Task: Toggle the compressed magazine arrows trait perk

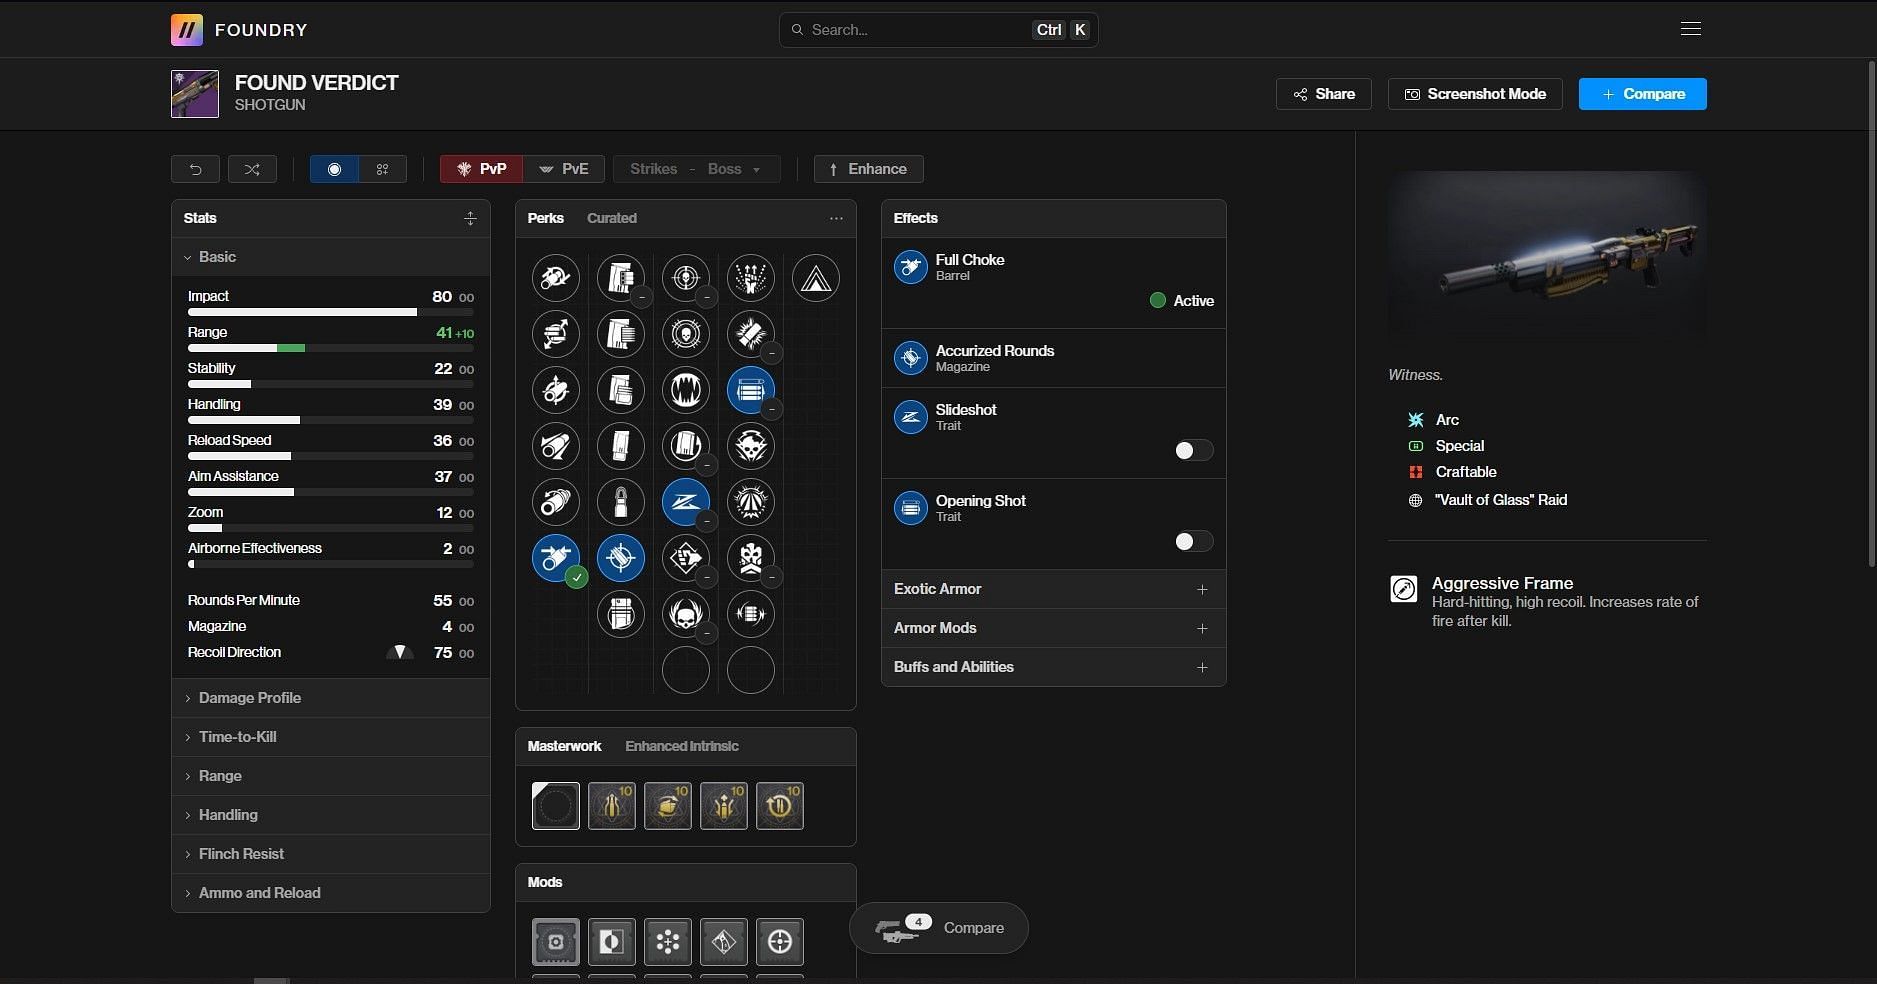Action: 750,614
